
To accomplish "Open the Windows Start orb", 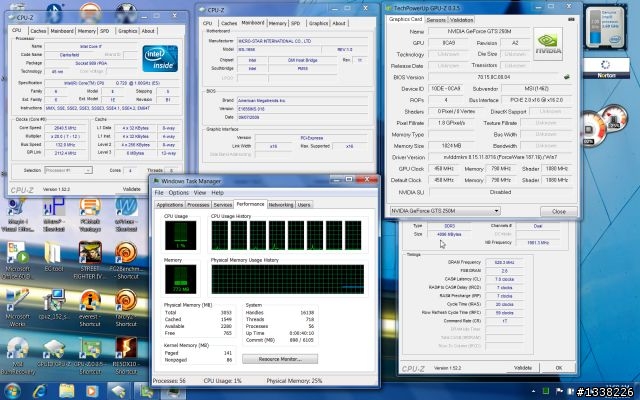I will tap(12, 391).
